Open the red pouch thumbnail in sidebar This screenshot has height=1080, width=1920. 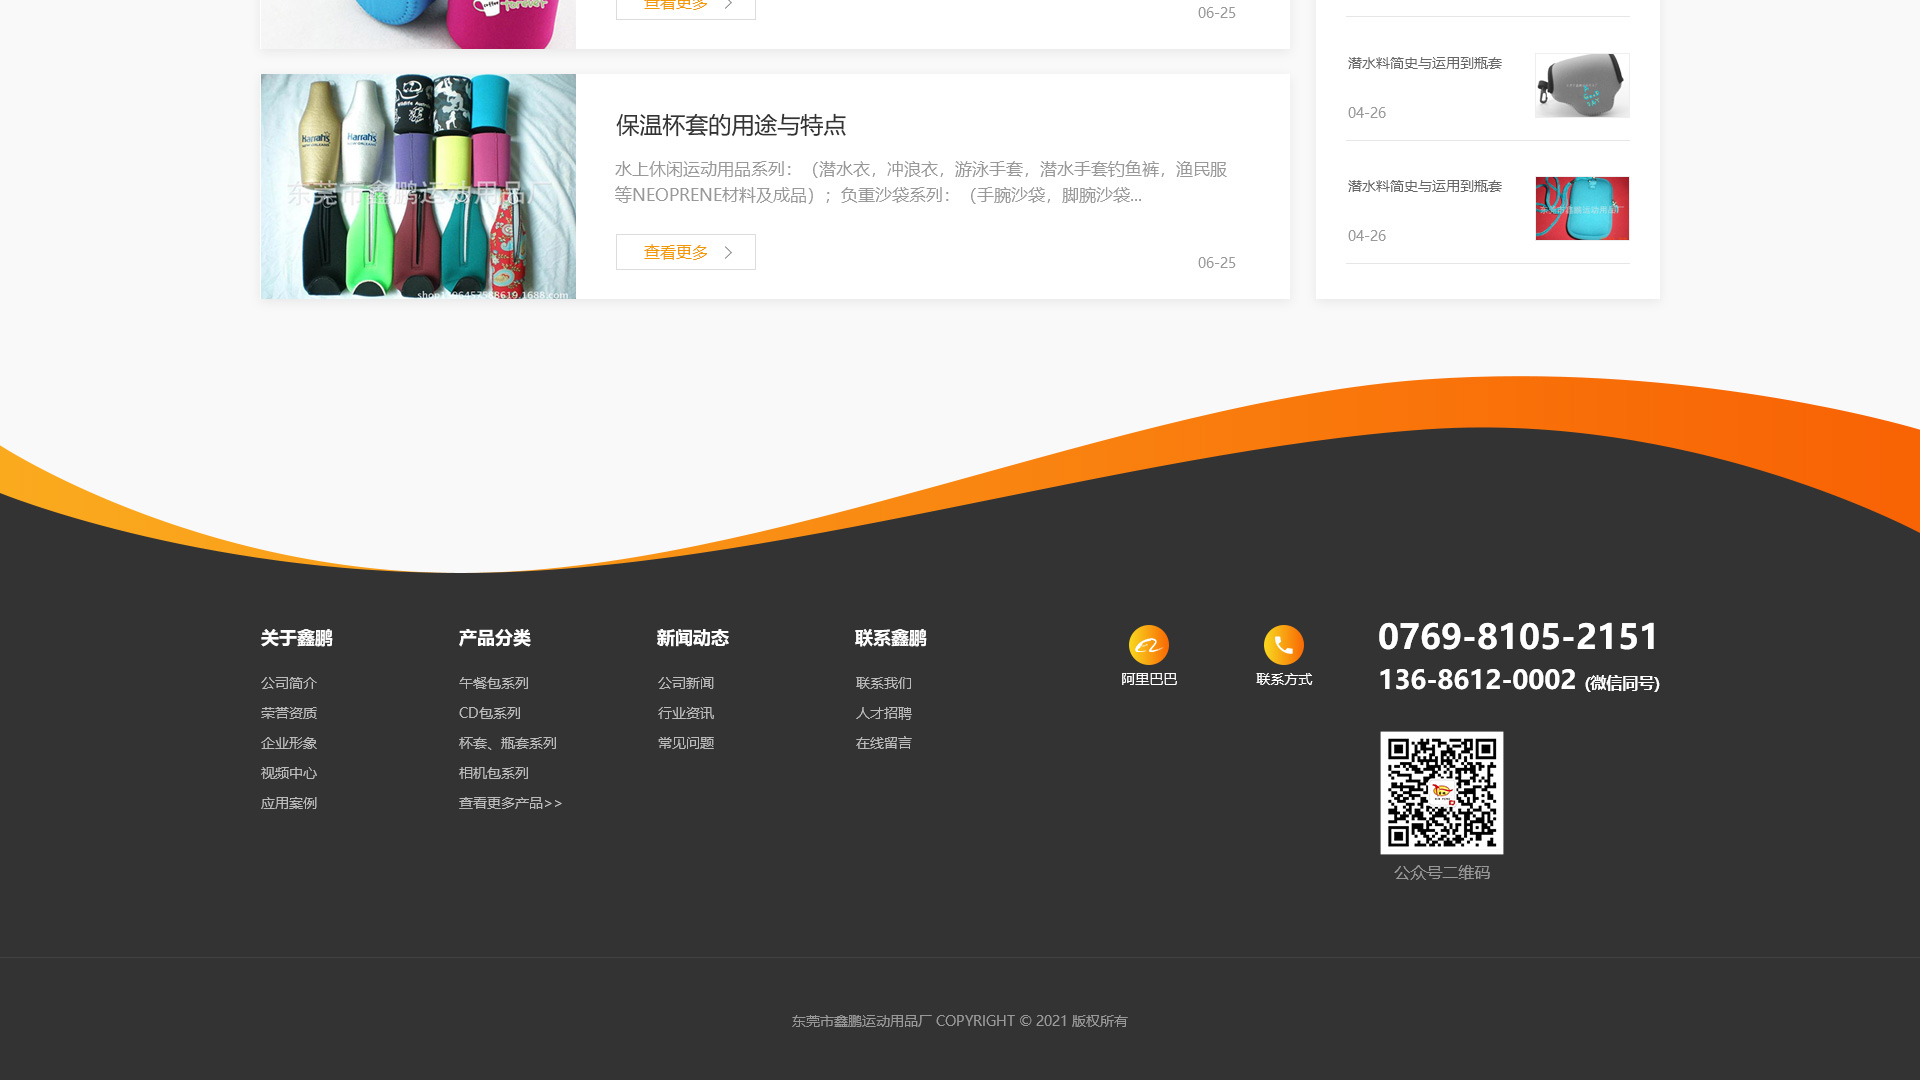1581,209
